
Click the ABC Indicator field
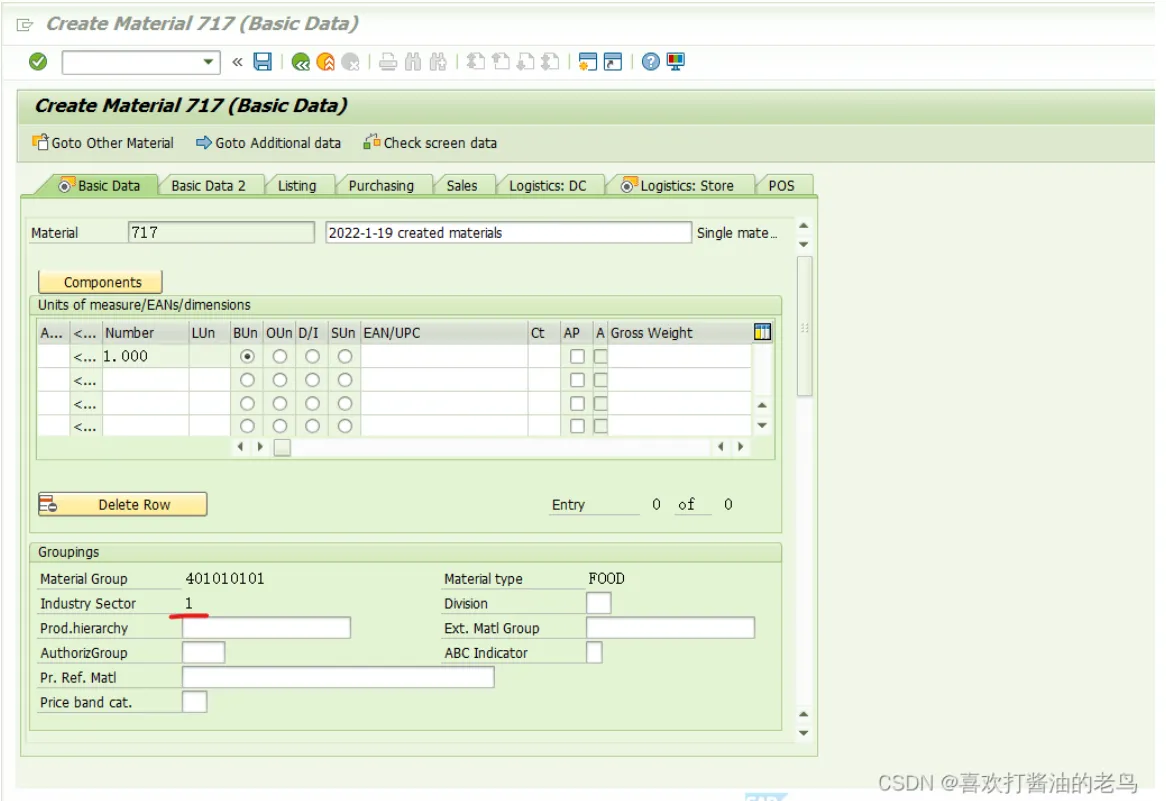[x=594, y=652]
